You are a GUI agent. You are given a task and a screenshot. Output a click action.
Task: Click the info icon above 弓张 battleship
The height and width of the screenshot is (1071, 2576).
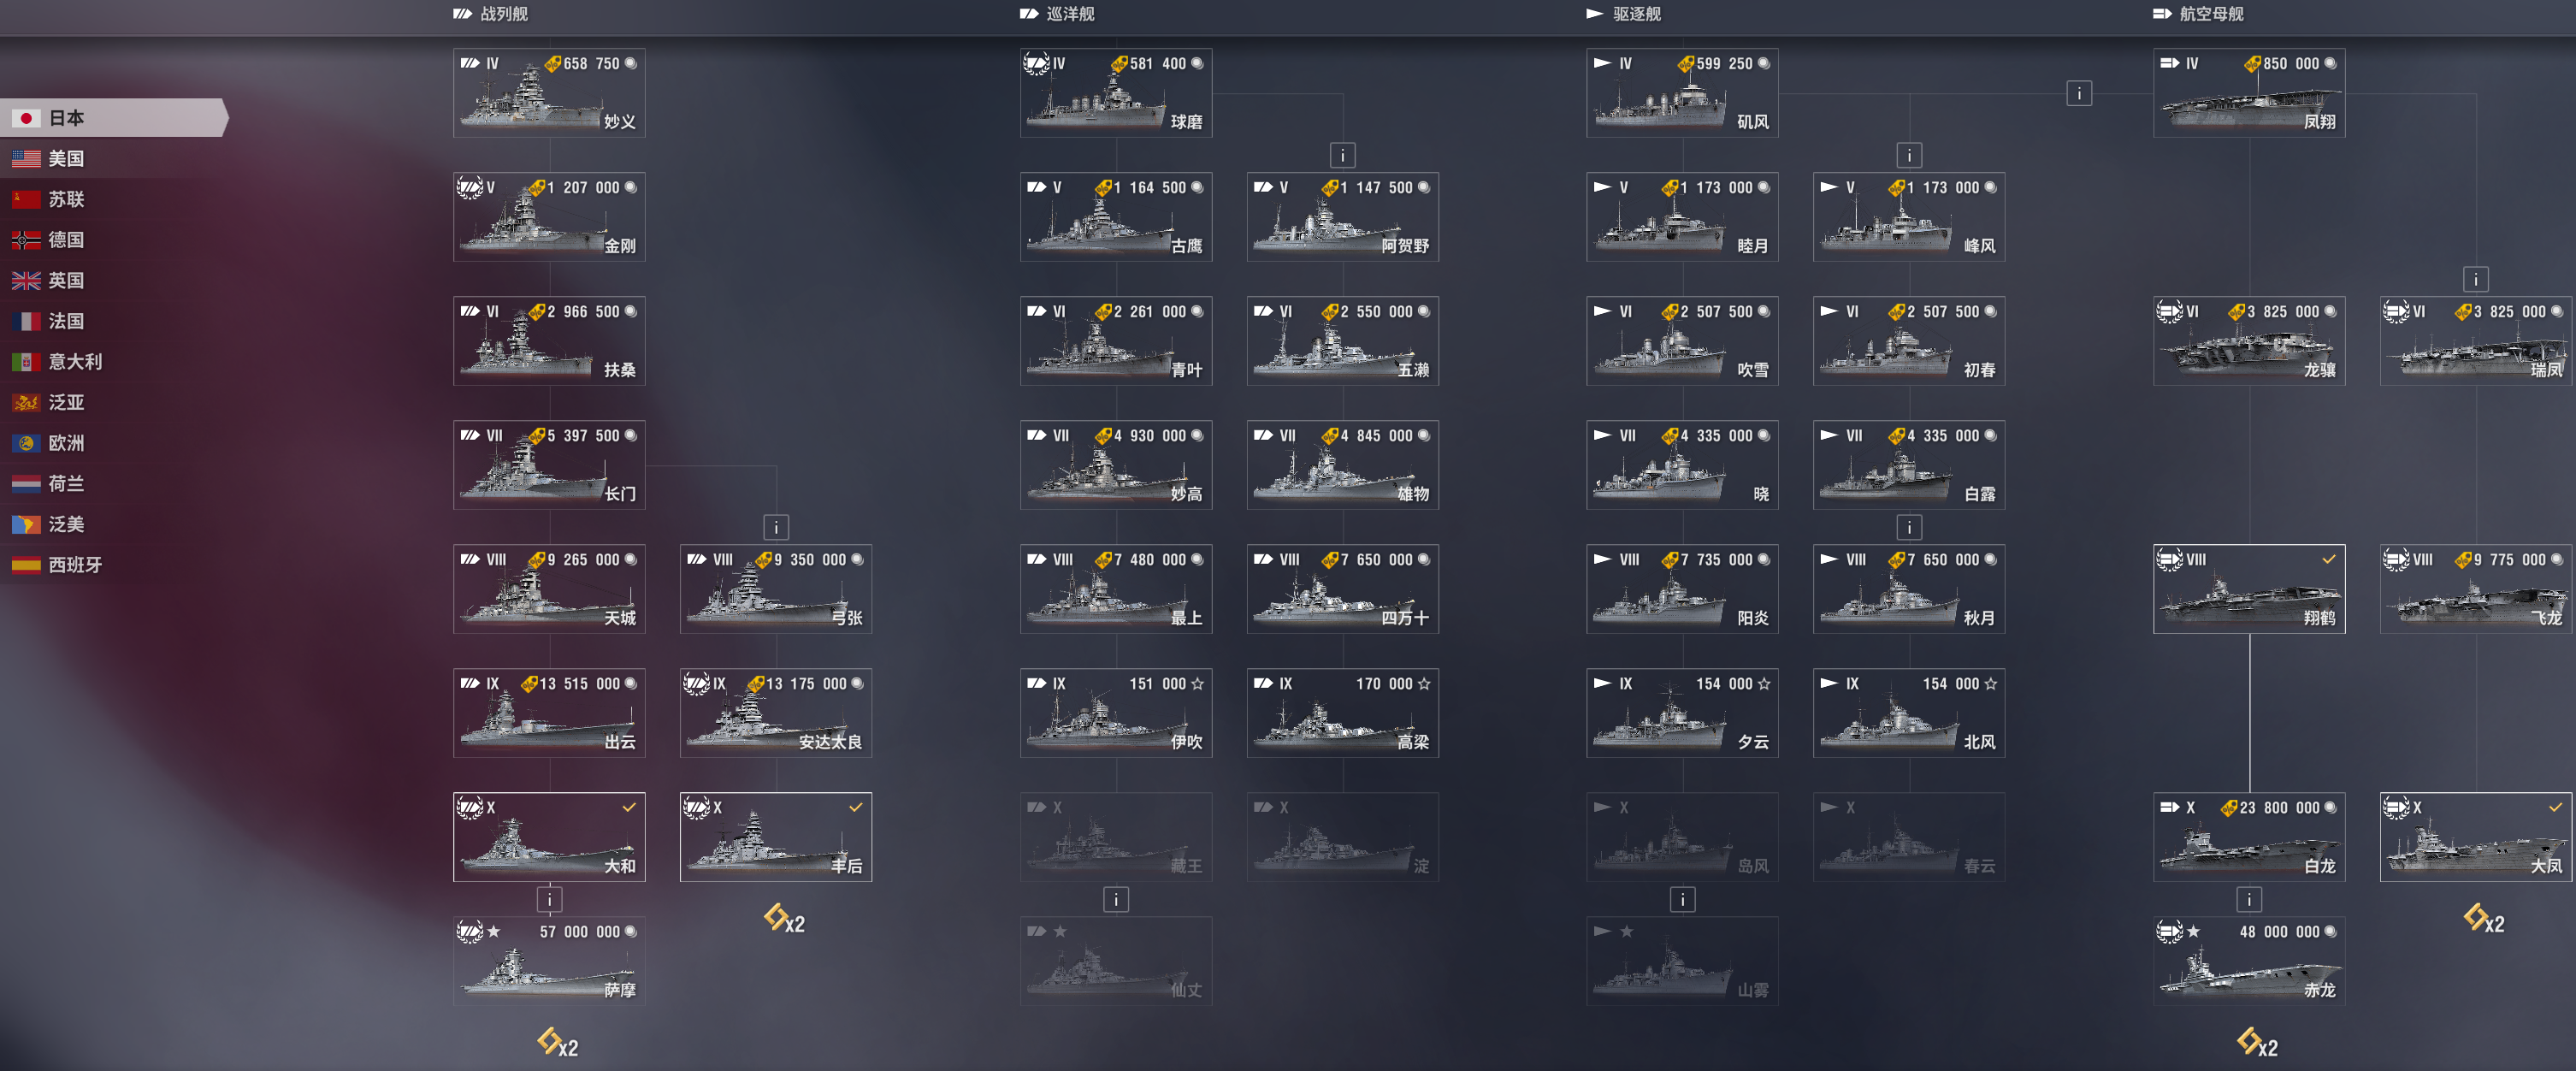click(x=776, y=527)
